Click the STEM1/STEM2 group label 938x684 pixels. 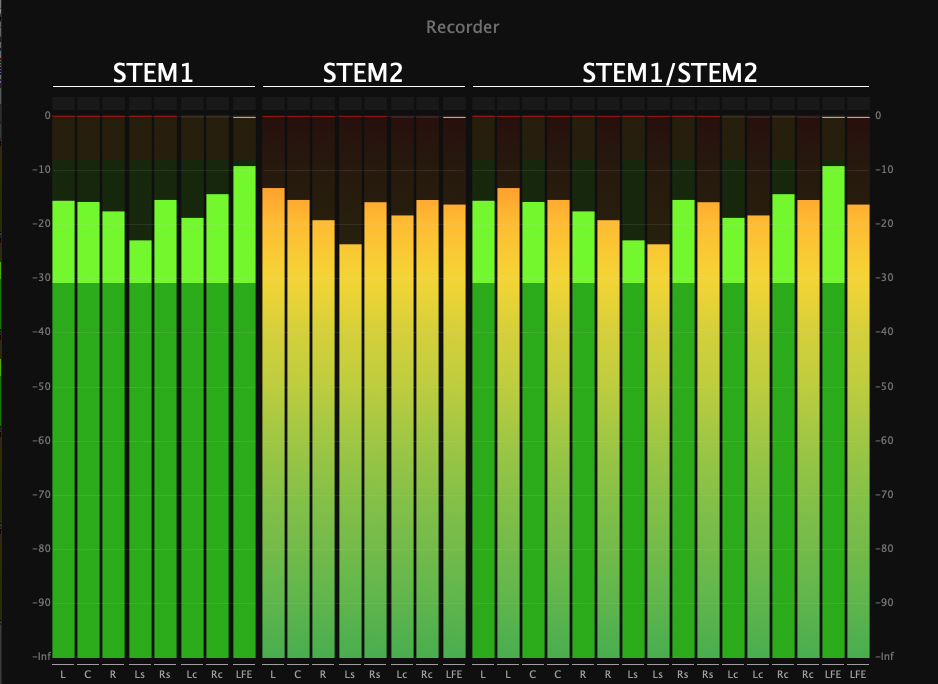[x=670, y=72]
